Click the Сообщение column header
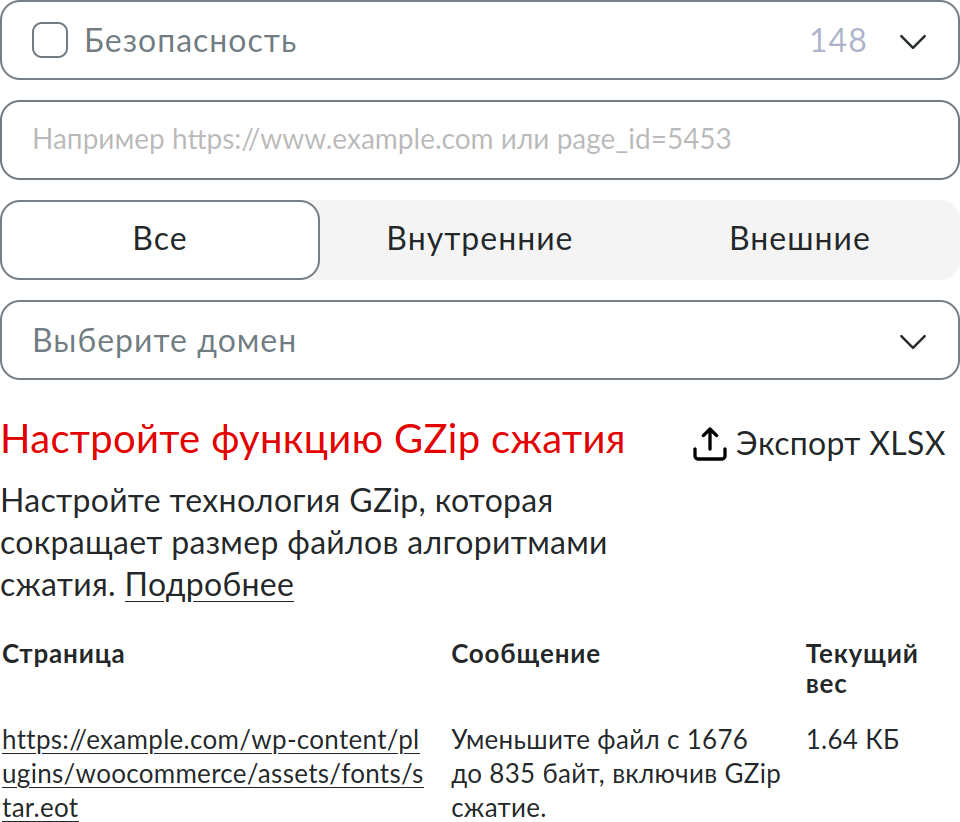The image size is (960, 822). tap(525, 654)
